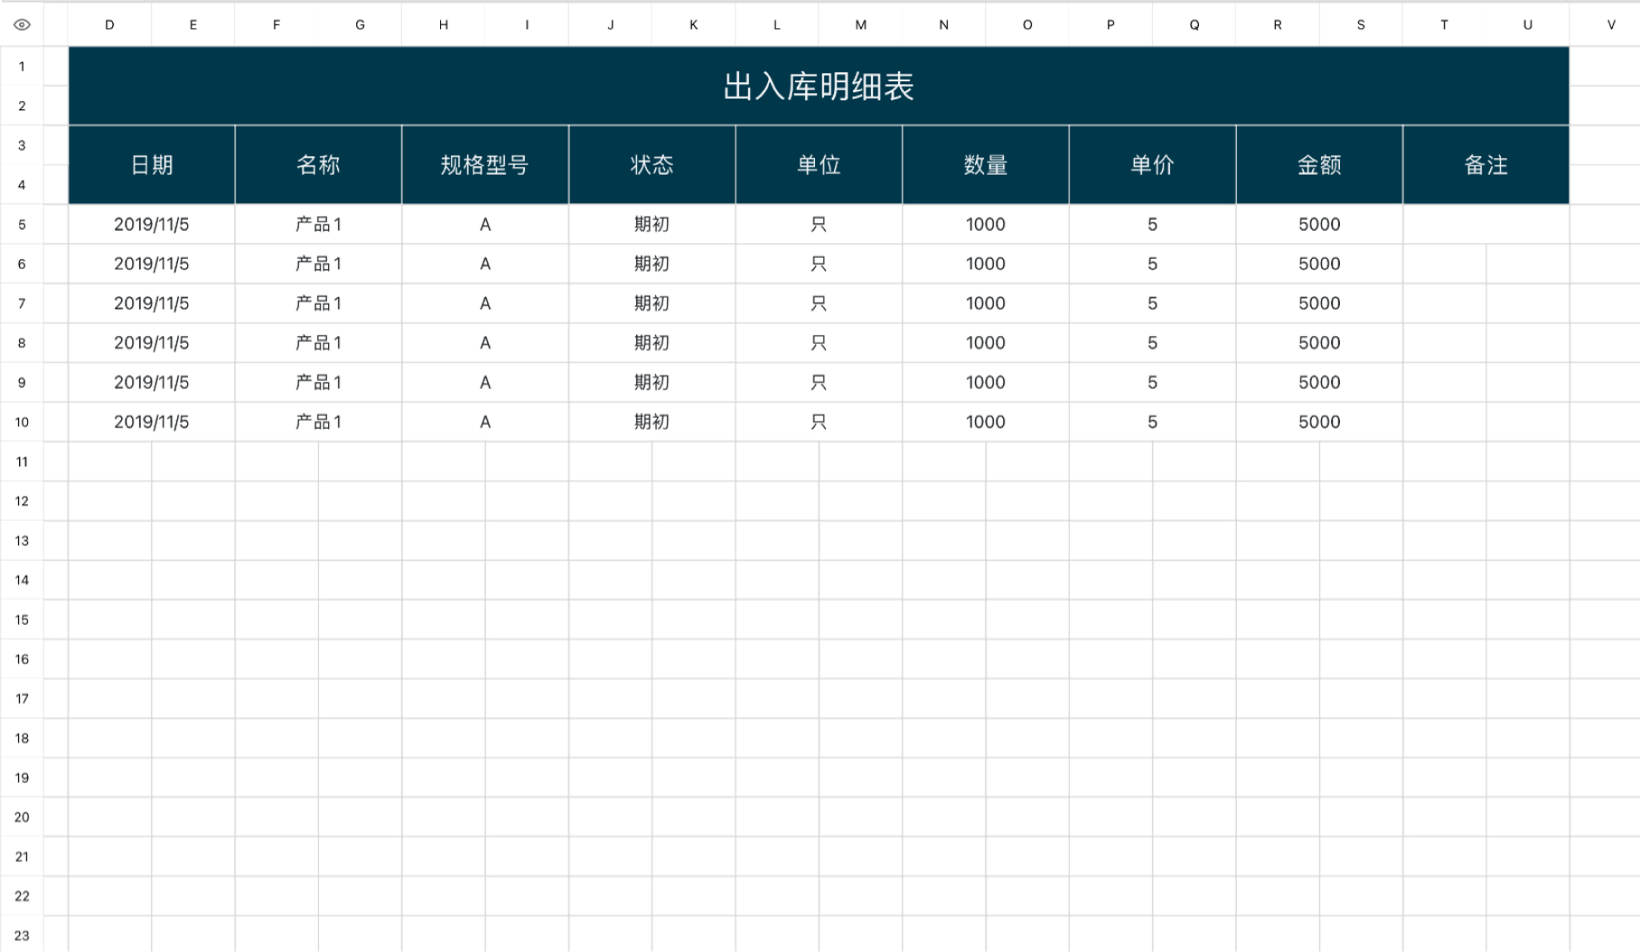The image size is (1640, 952).
Task: Select column D header
Action: [110, 24]
